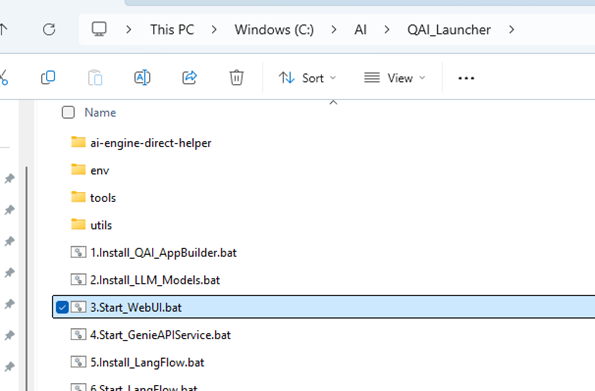Select the tools folder name
The image size is (595, 391).
(103, 198)
